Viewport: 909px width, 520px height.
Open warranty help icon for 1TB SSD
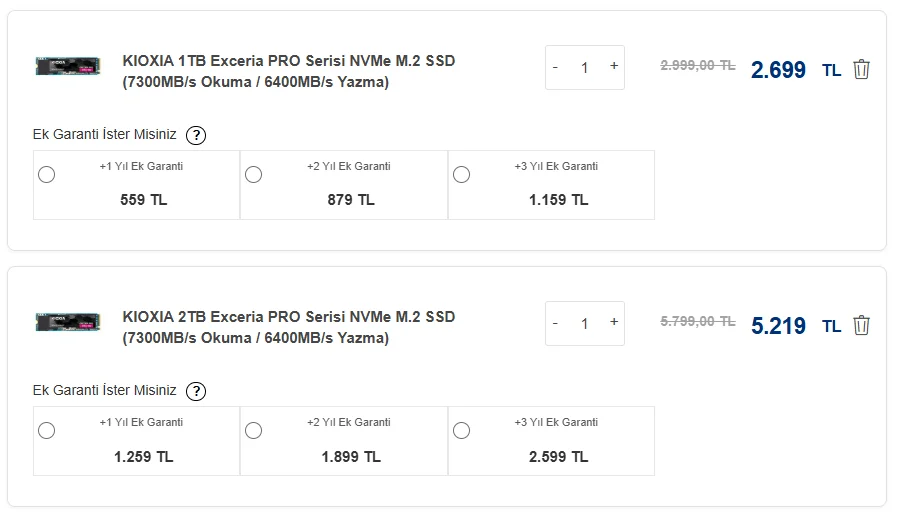point(196,135)
